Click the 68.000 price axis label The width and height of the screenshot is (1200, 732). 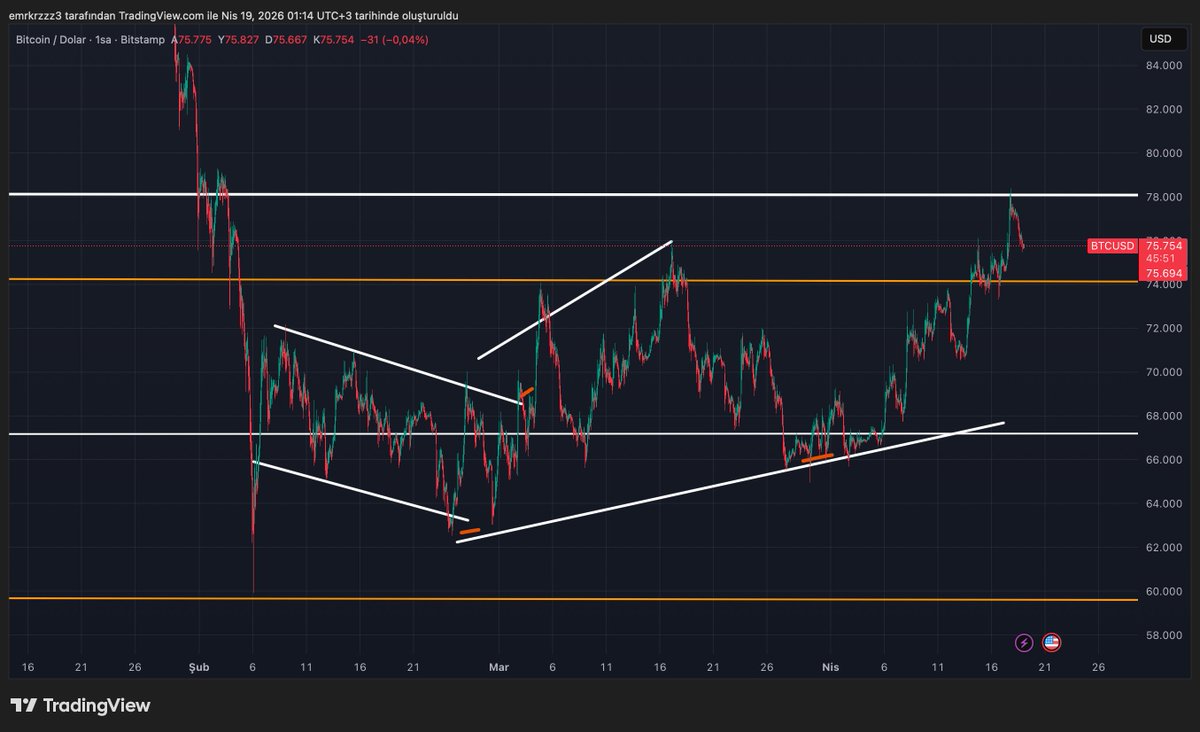pos(1164,416)
